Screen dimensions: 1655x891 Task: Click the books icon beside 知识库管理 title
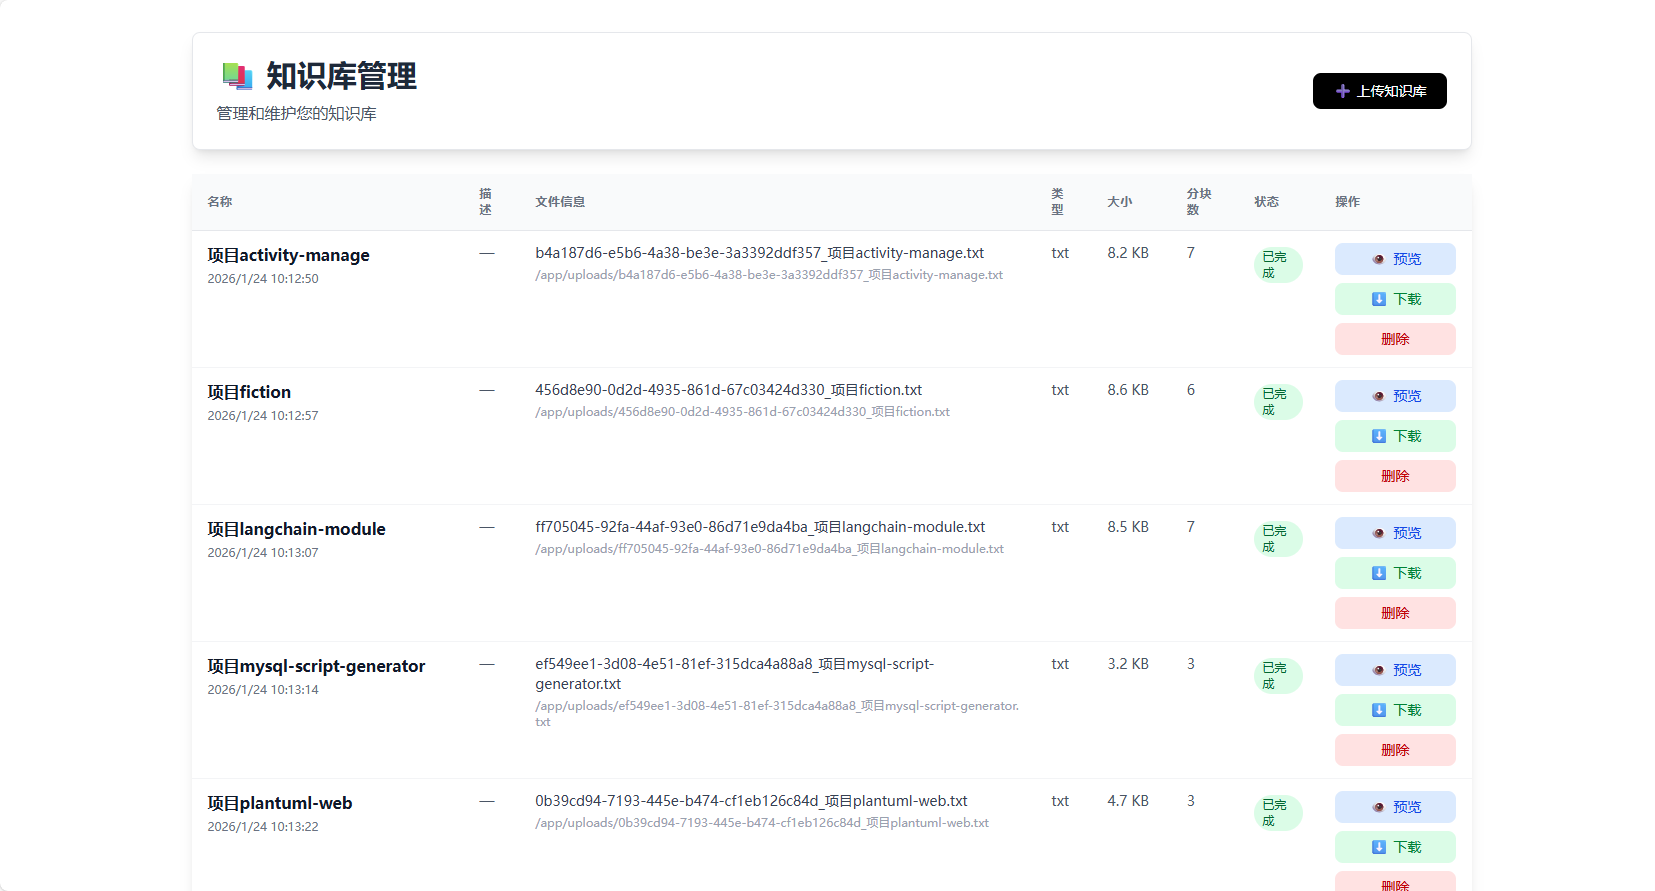(237, 76)
